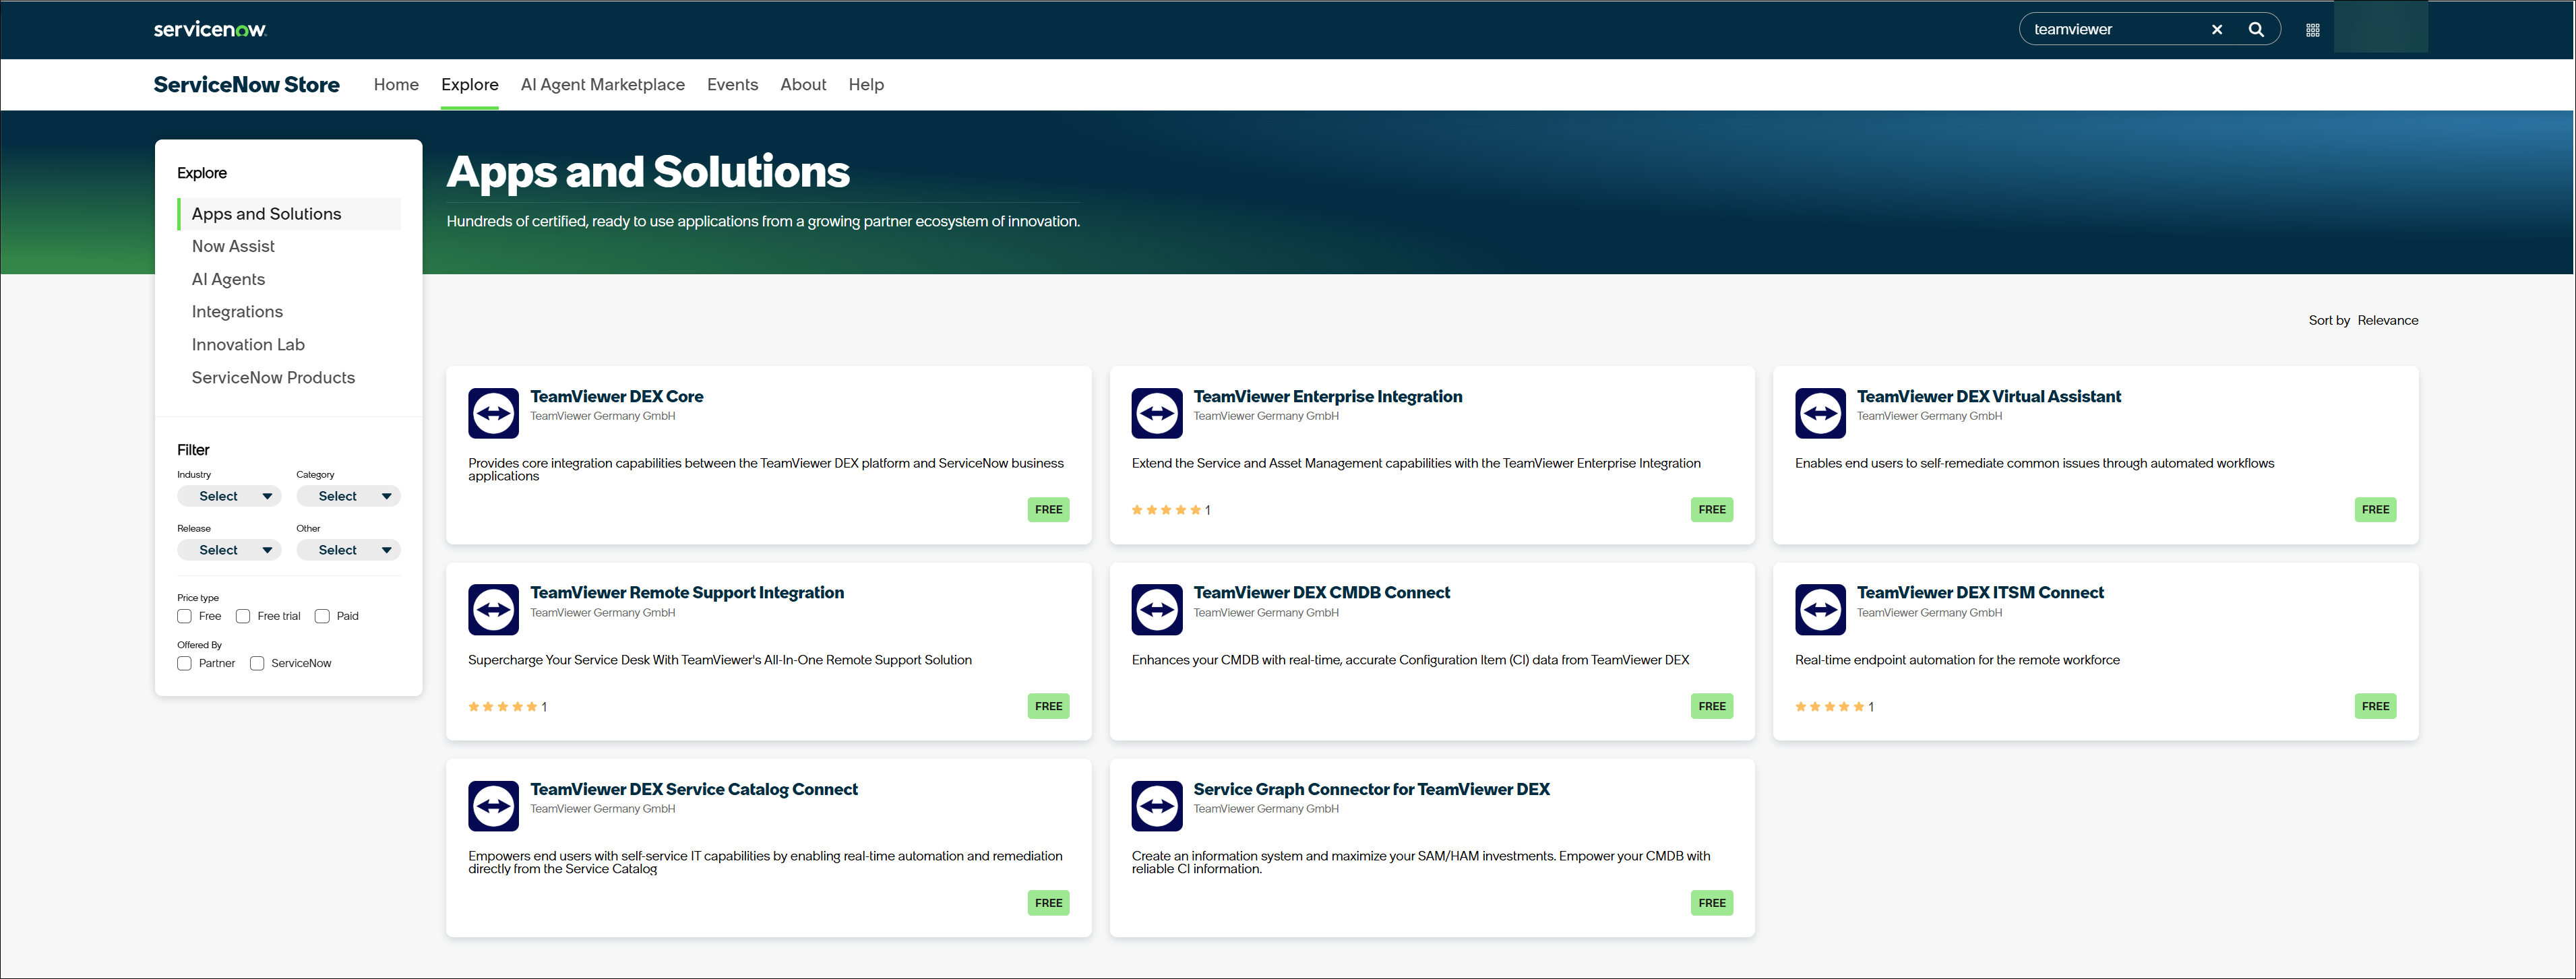This screenshot has height=979, width=2576.
Task: Click the DEX ITSM Connect description text
Action: (x=1957, y=661)
